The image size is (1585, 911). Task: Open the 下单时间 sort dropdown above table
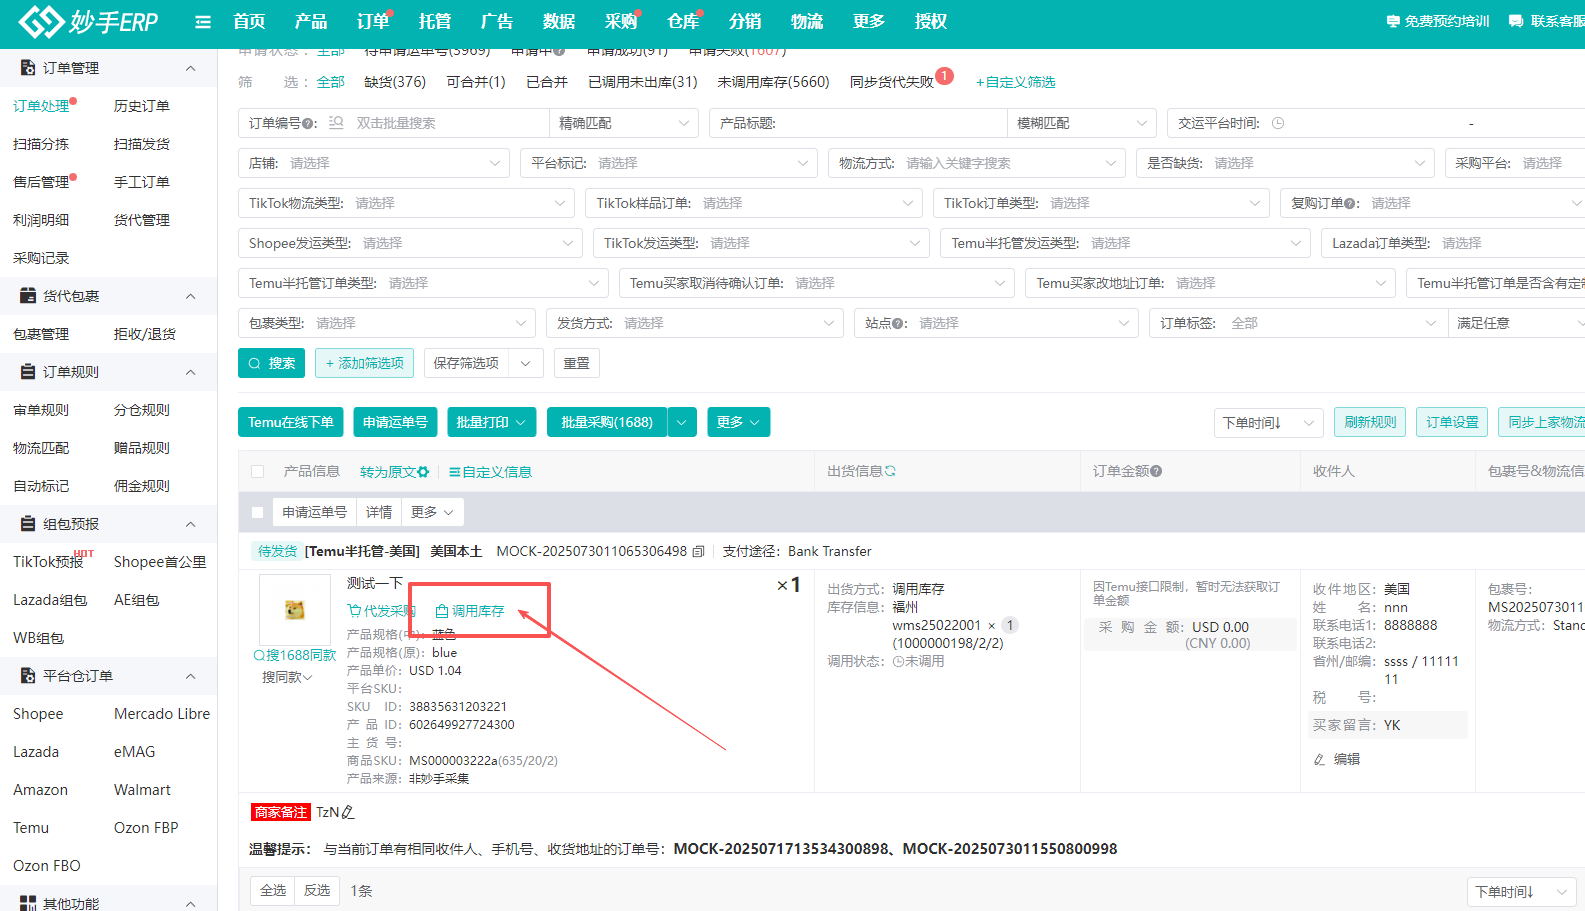point(1268,423)
